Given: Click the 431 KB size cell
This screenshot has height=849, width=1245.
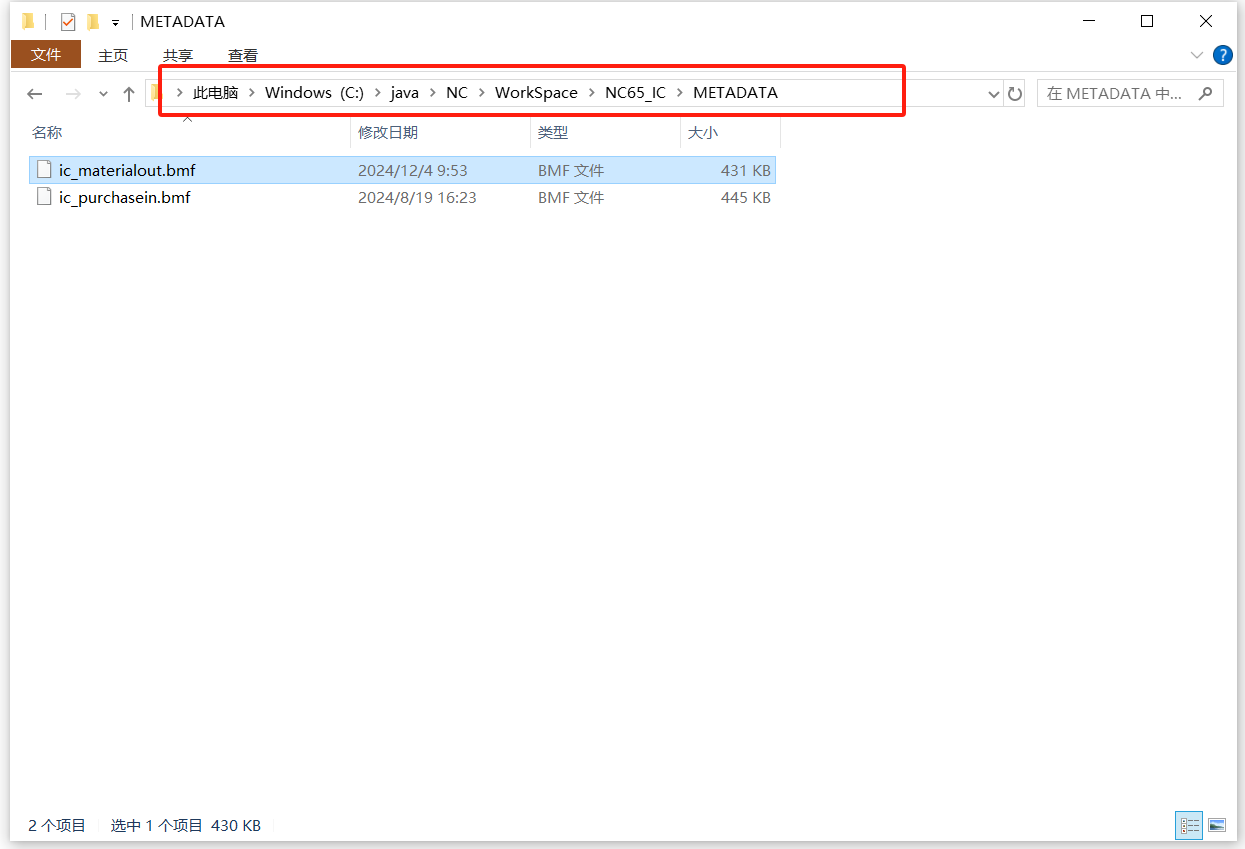Looking at the screenshot, I should (x=746, y=171).
